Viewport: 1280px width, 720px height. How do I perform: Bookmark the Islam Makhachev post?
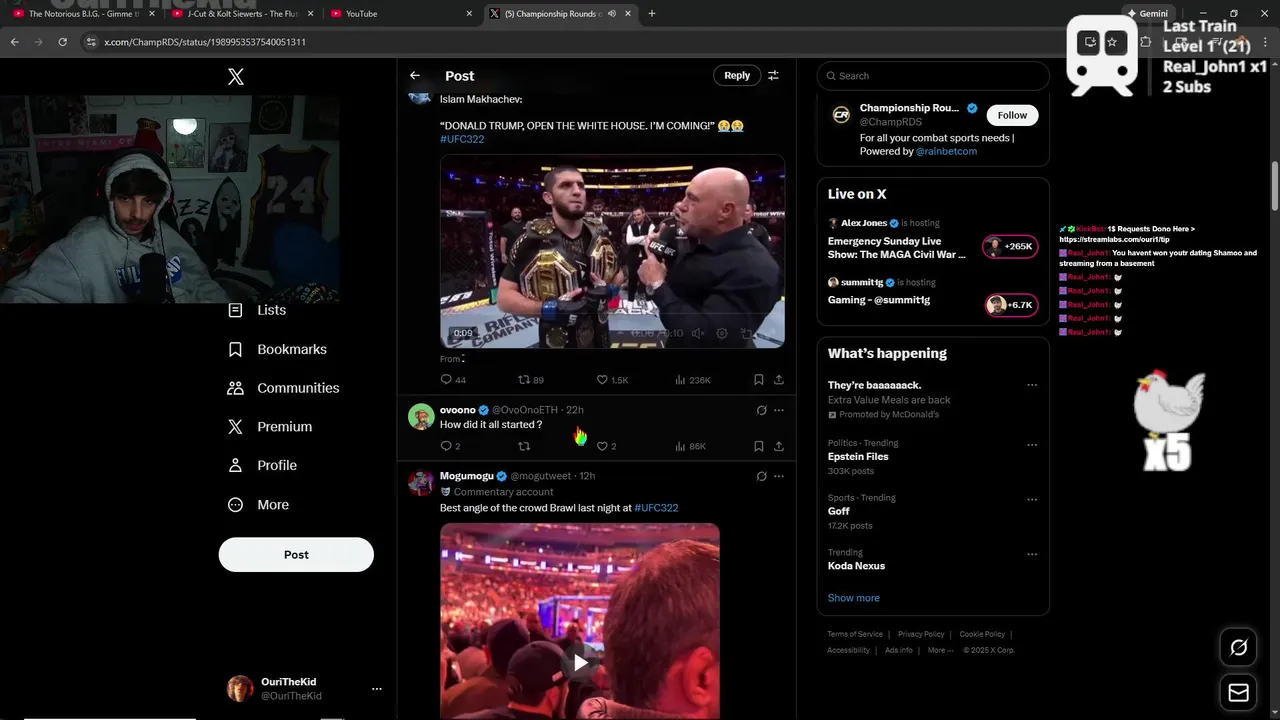click(759, 380)
